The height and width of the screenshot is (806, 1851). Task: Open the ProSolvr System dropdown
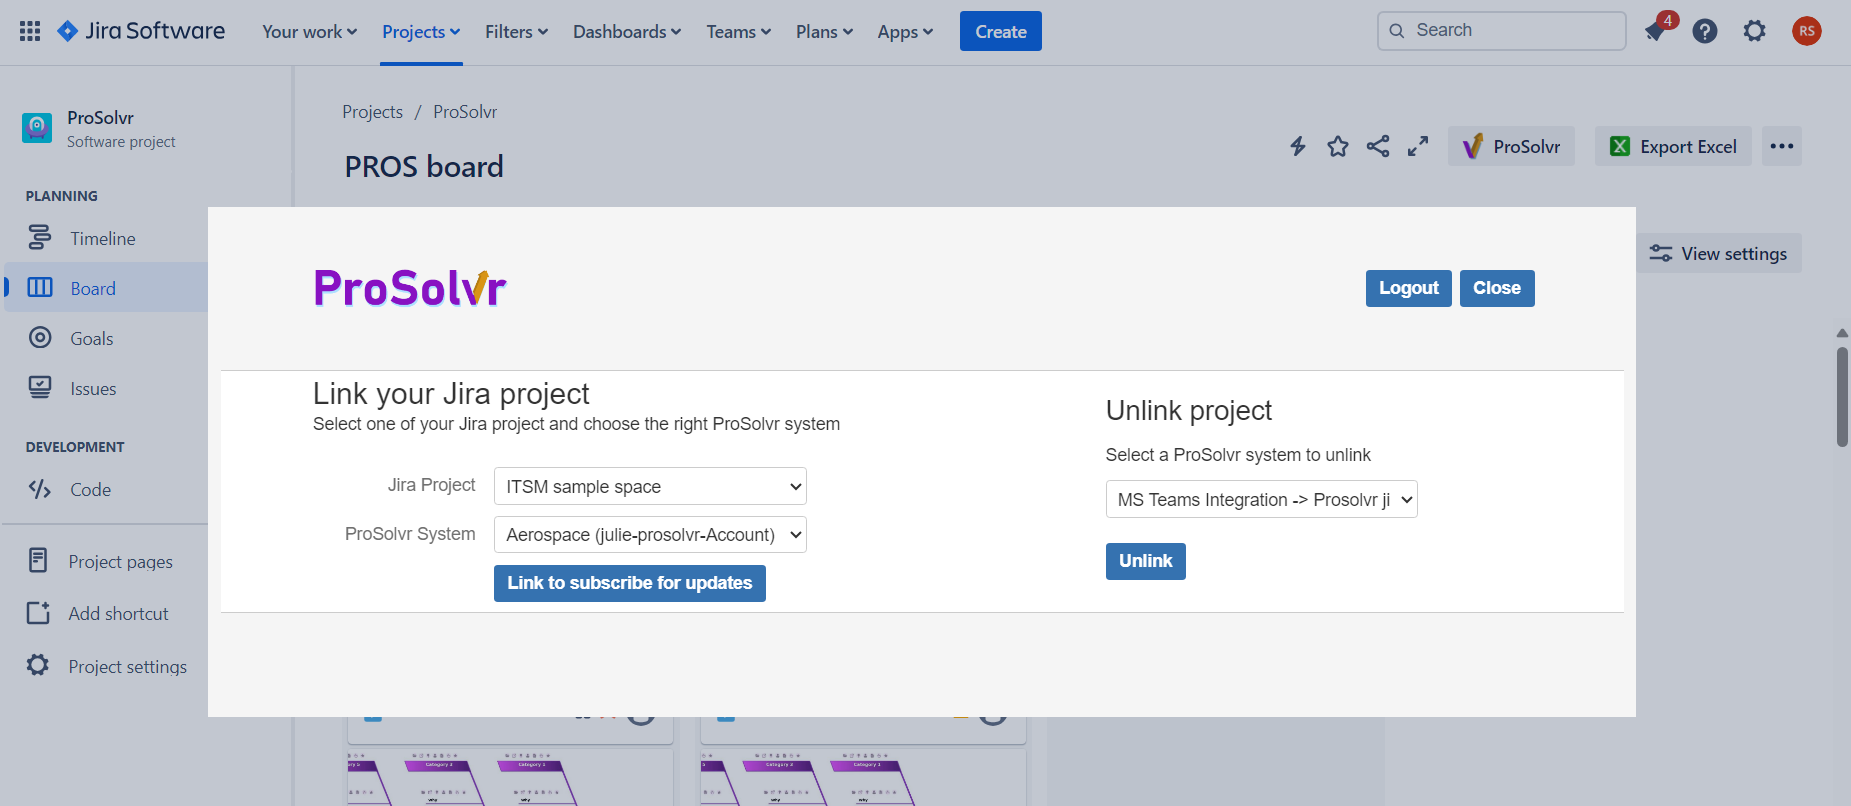coord(650,535)
